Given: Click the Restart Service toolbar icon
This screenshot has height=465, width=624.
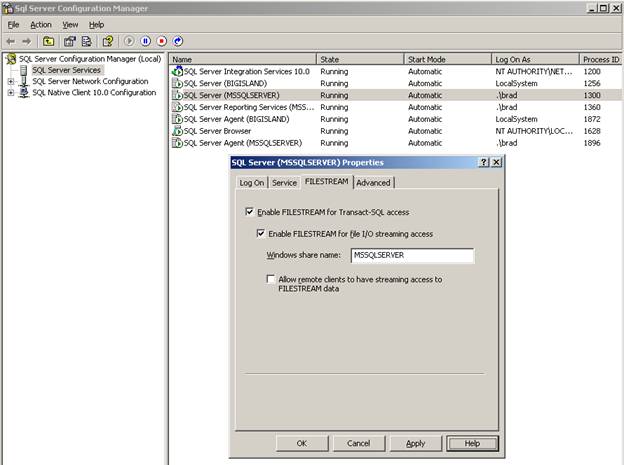Looking at the screenshot, I should [x=177, y=41].
